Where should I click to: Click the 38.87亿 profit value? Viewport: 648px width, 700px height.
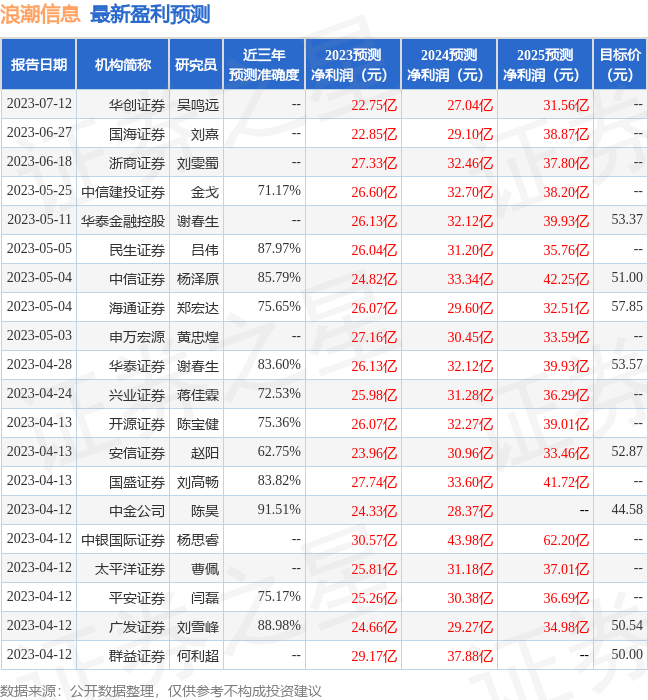coord(566,134)
